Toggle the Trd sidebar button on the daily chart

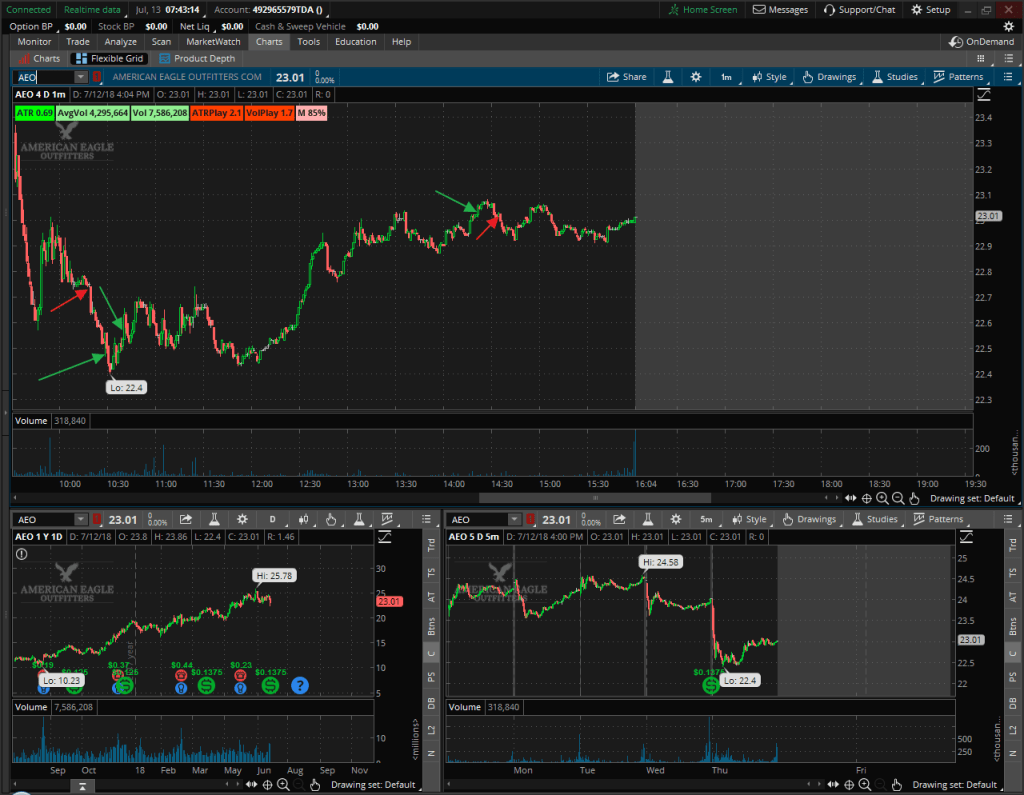coord(431,544)
